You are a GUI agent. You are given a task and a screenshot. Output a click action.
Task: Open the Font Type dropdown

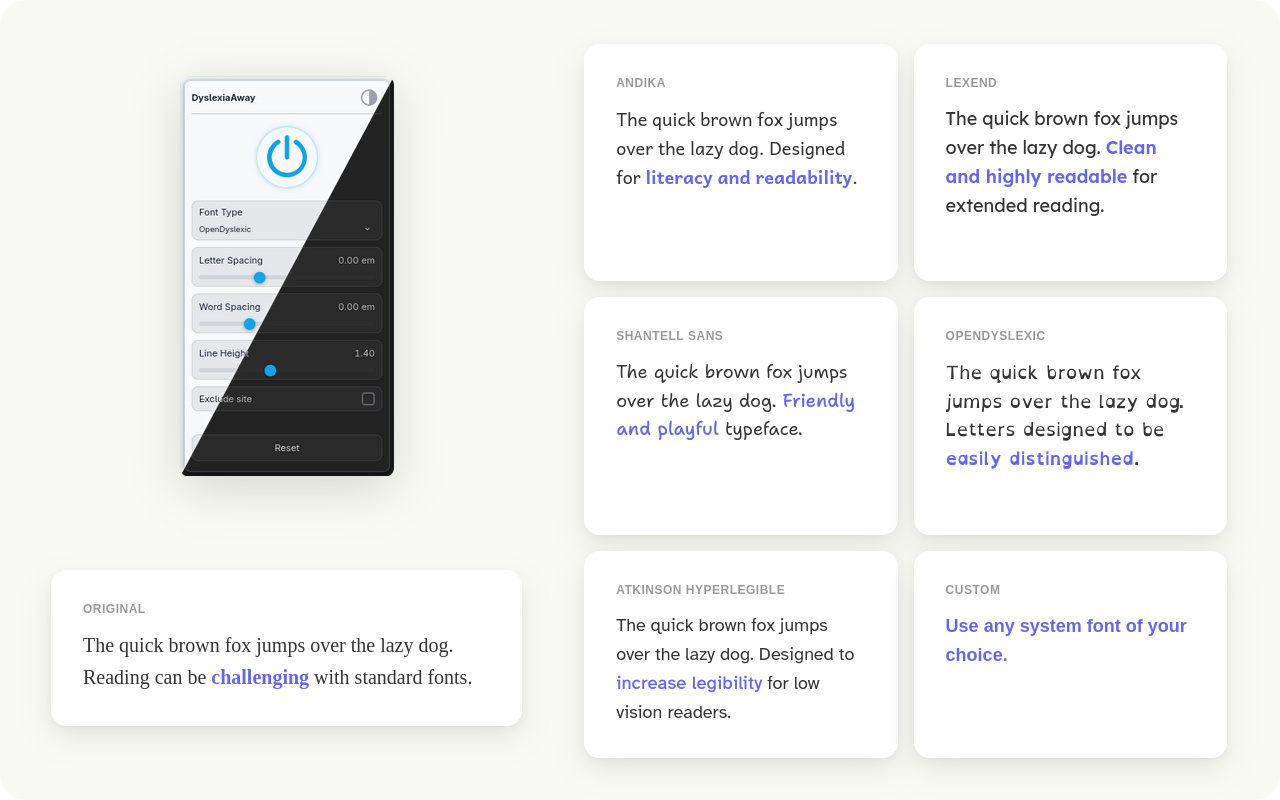(287, 220)
